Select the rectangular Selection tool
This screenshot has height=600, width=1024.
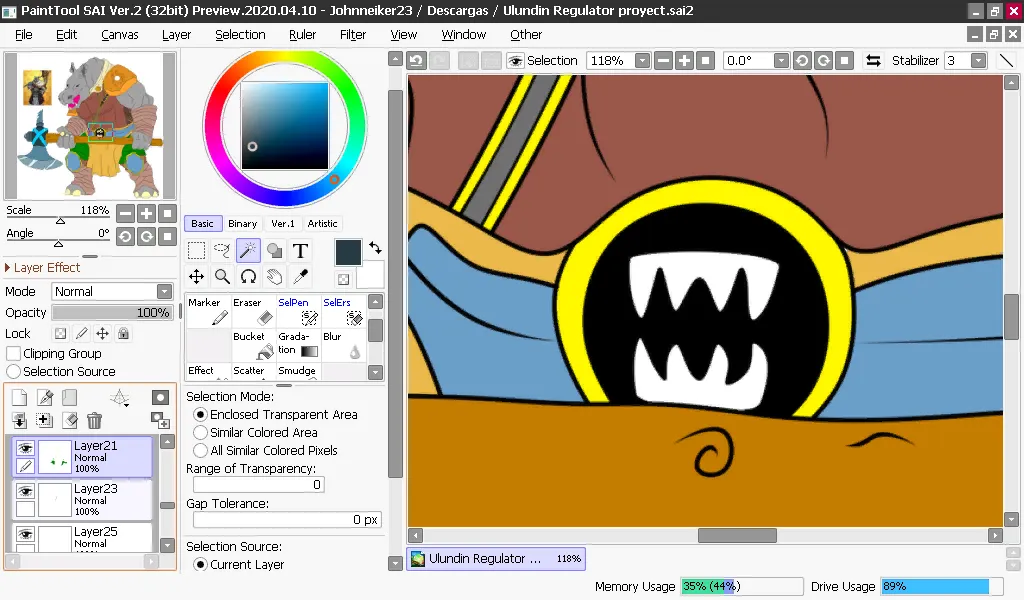[196, 251]
